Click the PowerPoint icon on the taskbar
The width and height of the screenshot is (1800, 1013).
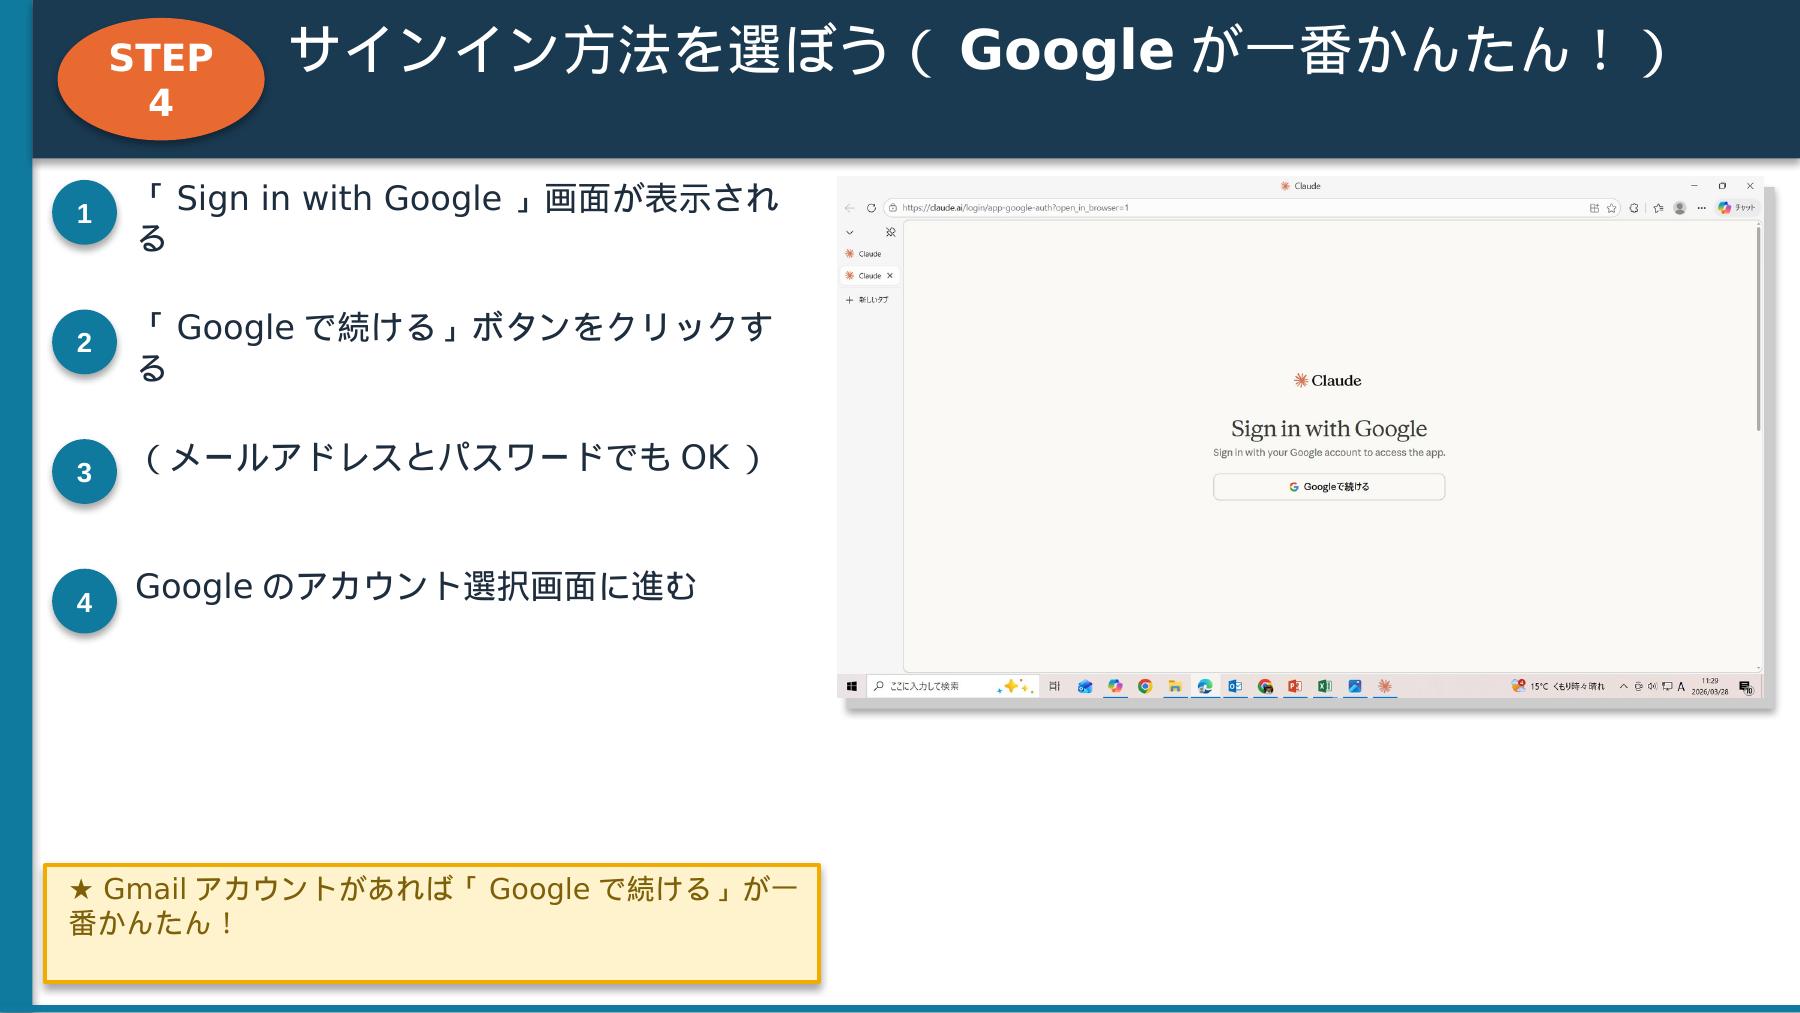point(1294,685)
